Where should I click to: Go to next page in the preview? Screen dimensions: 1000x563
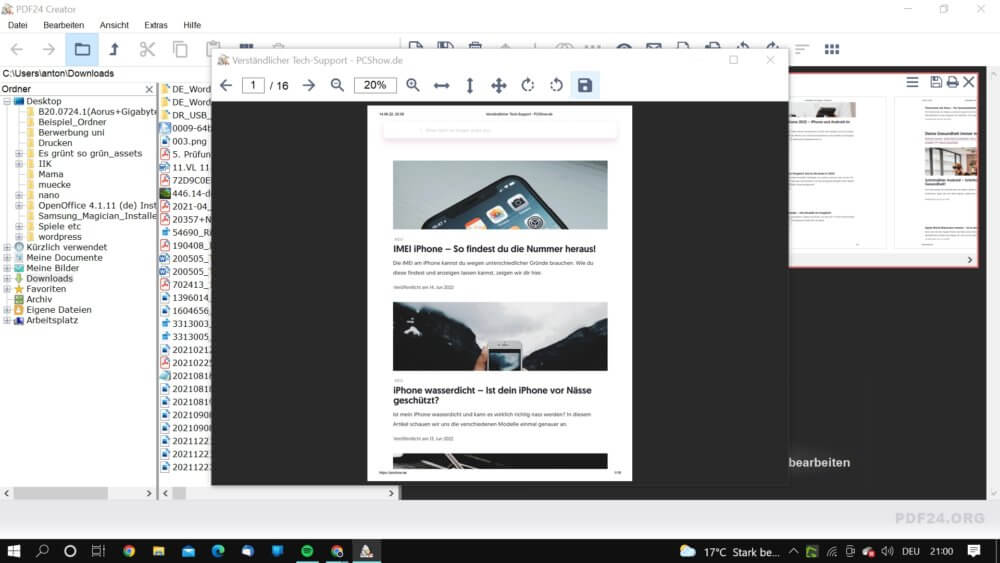(309, 85)
